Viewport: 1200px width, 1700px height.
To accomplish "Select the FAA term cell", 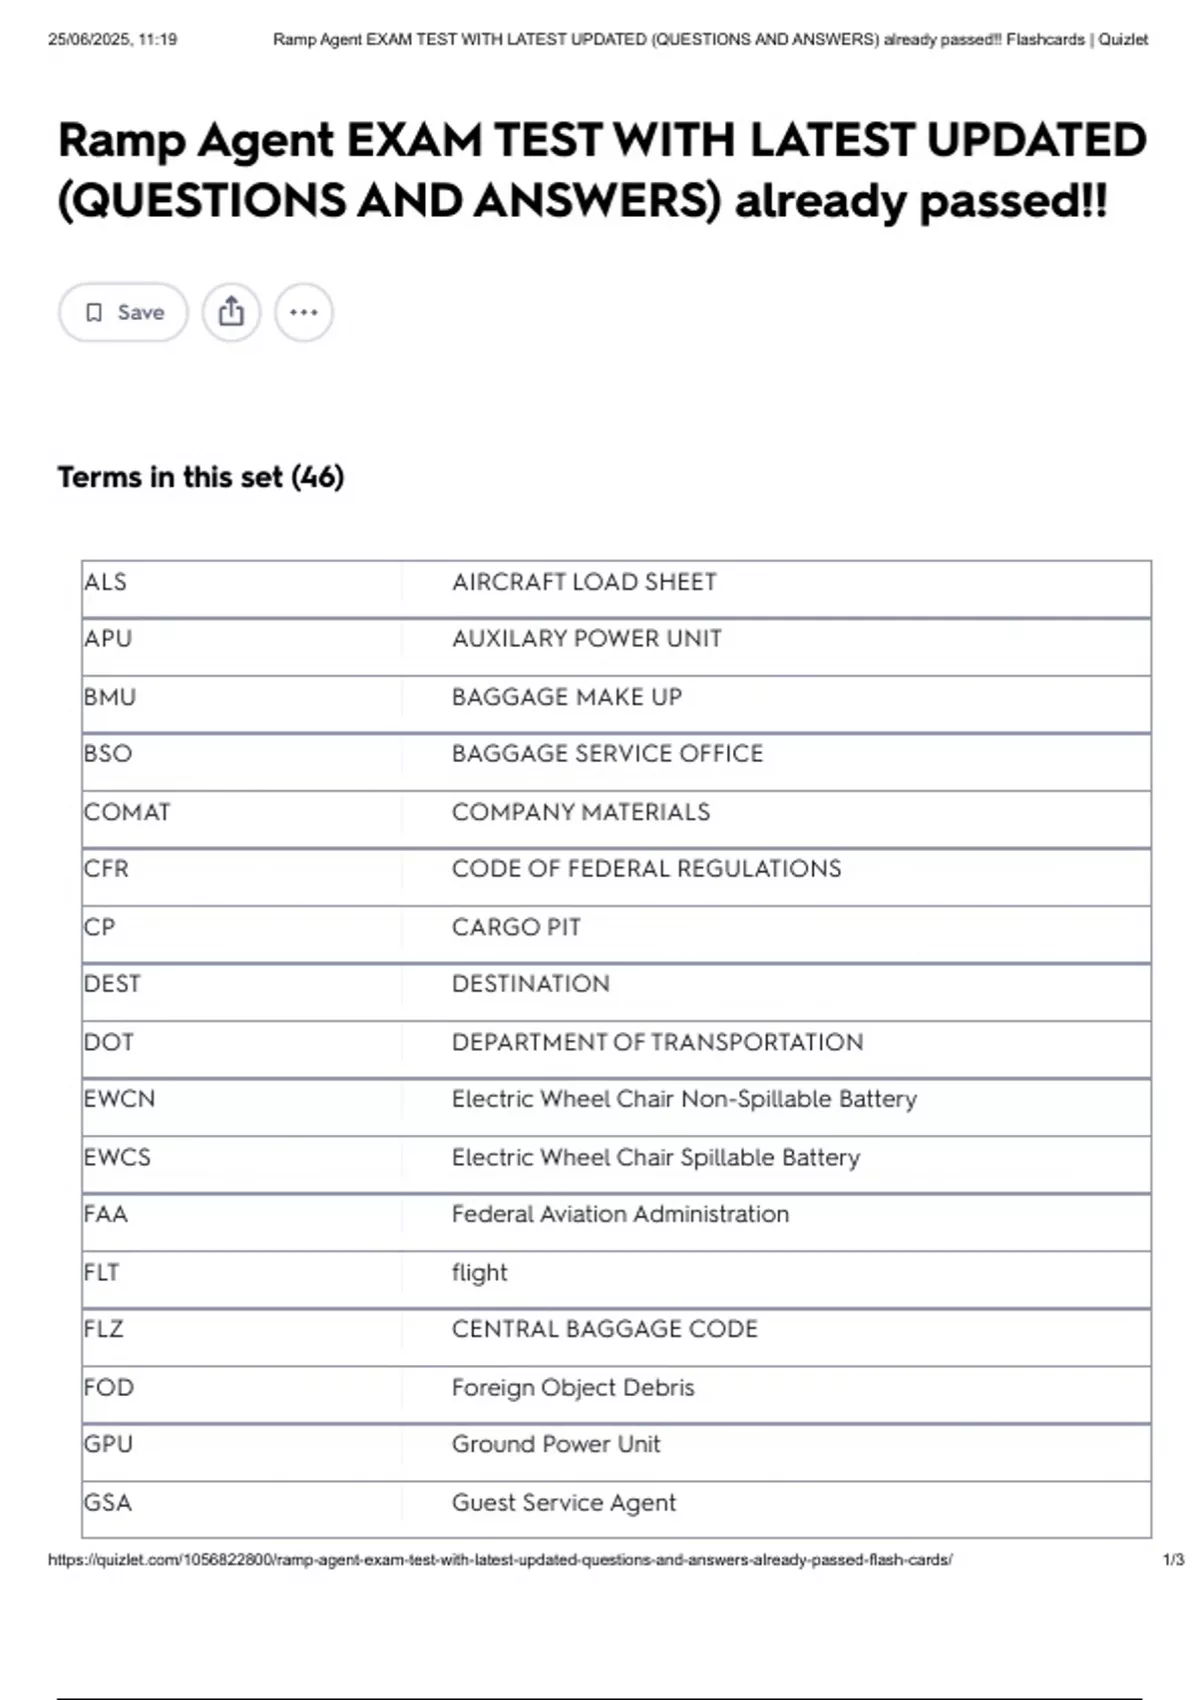I will pyautogui.click(x=106, y=1214).
